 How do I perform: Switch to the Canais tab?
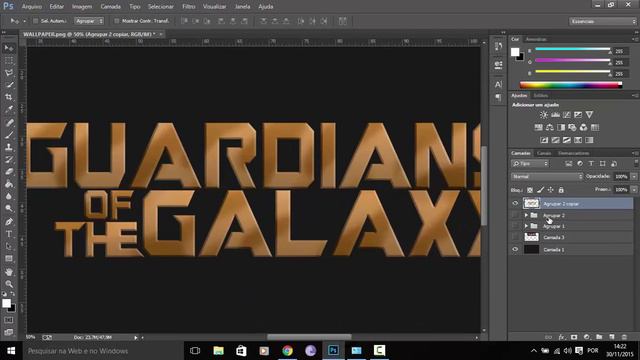click(x=544, y=153)
